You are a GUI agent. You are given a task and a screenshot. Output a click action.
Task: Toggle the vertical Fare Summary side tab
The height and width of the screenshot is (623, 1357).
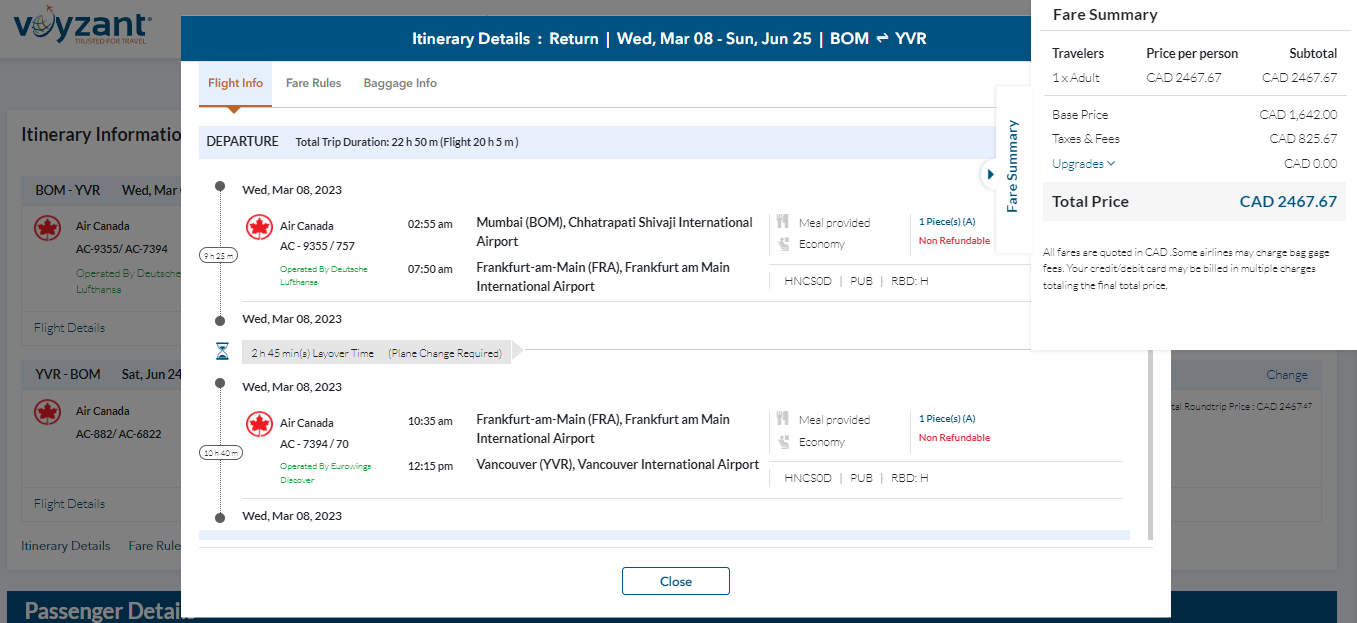pos(1012,167)
